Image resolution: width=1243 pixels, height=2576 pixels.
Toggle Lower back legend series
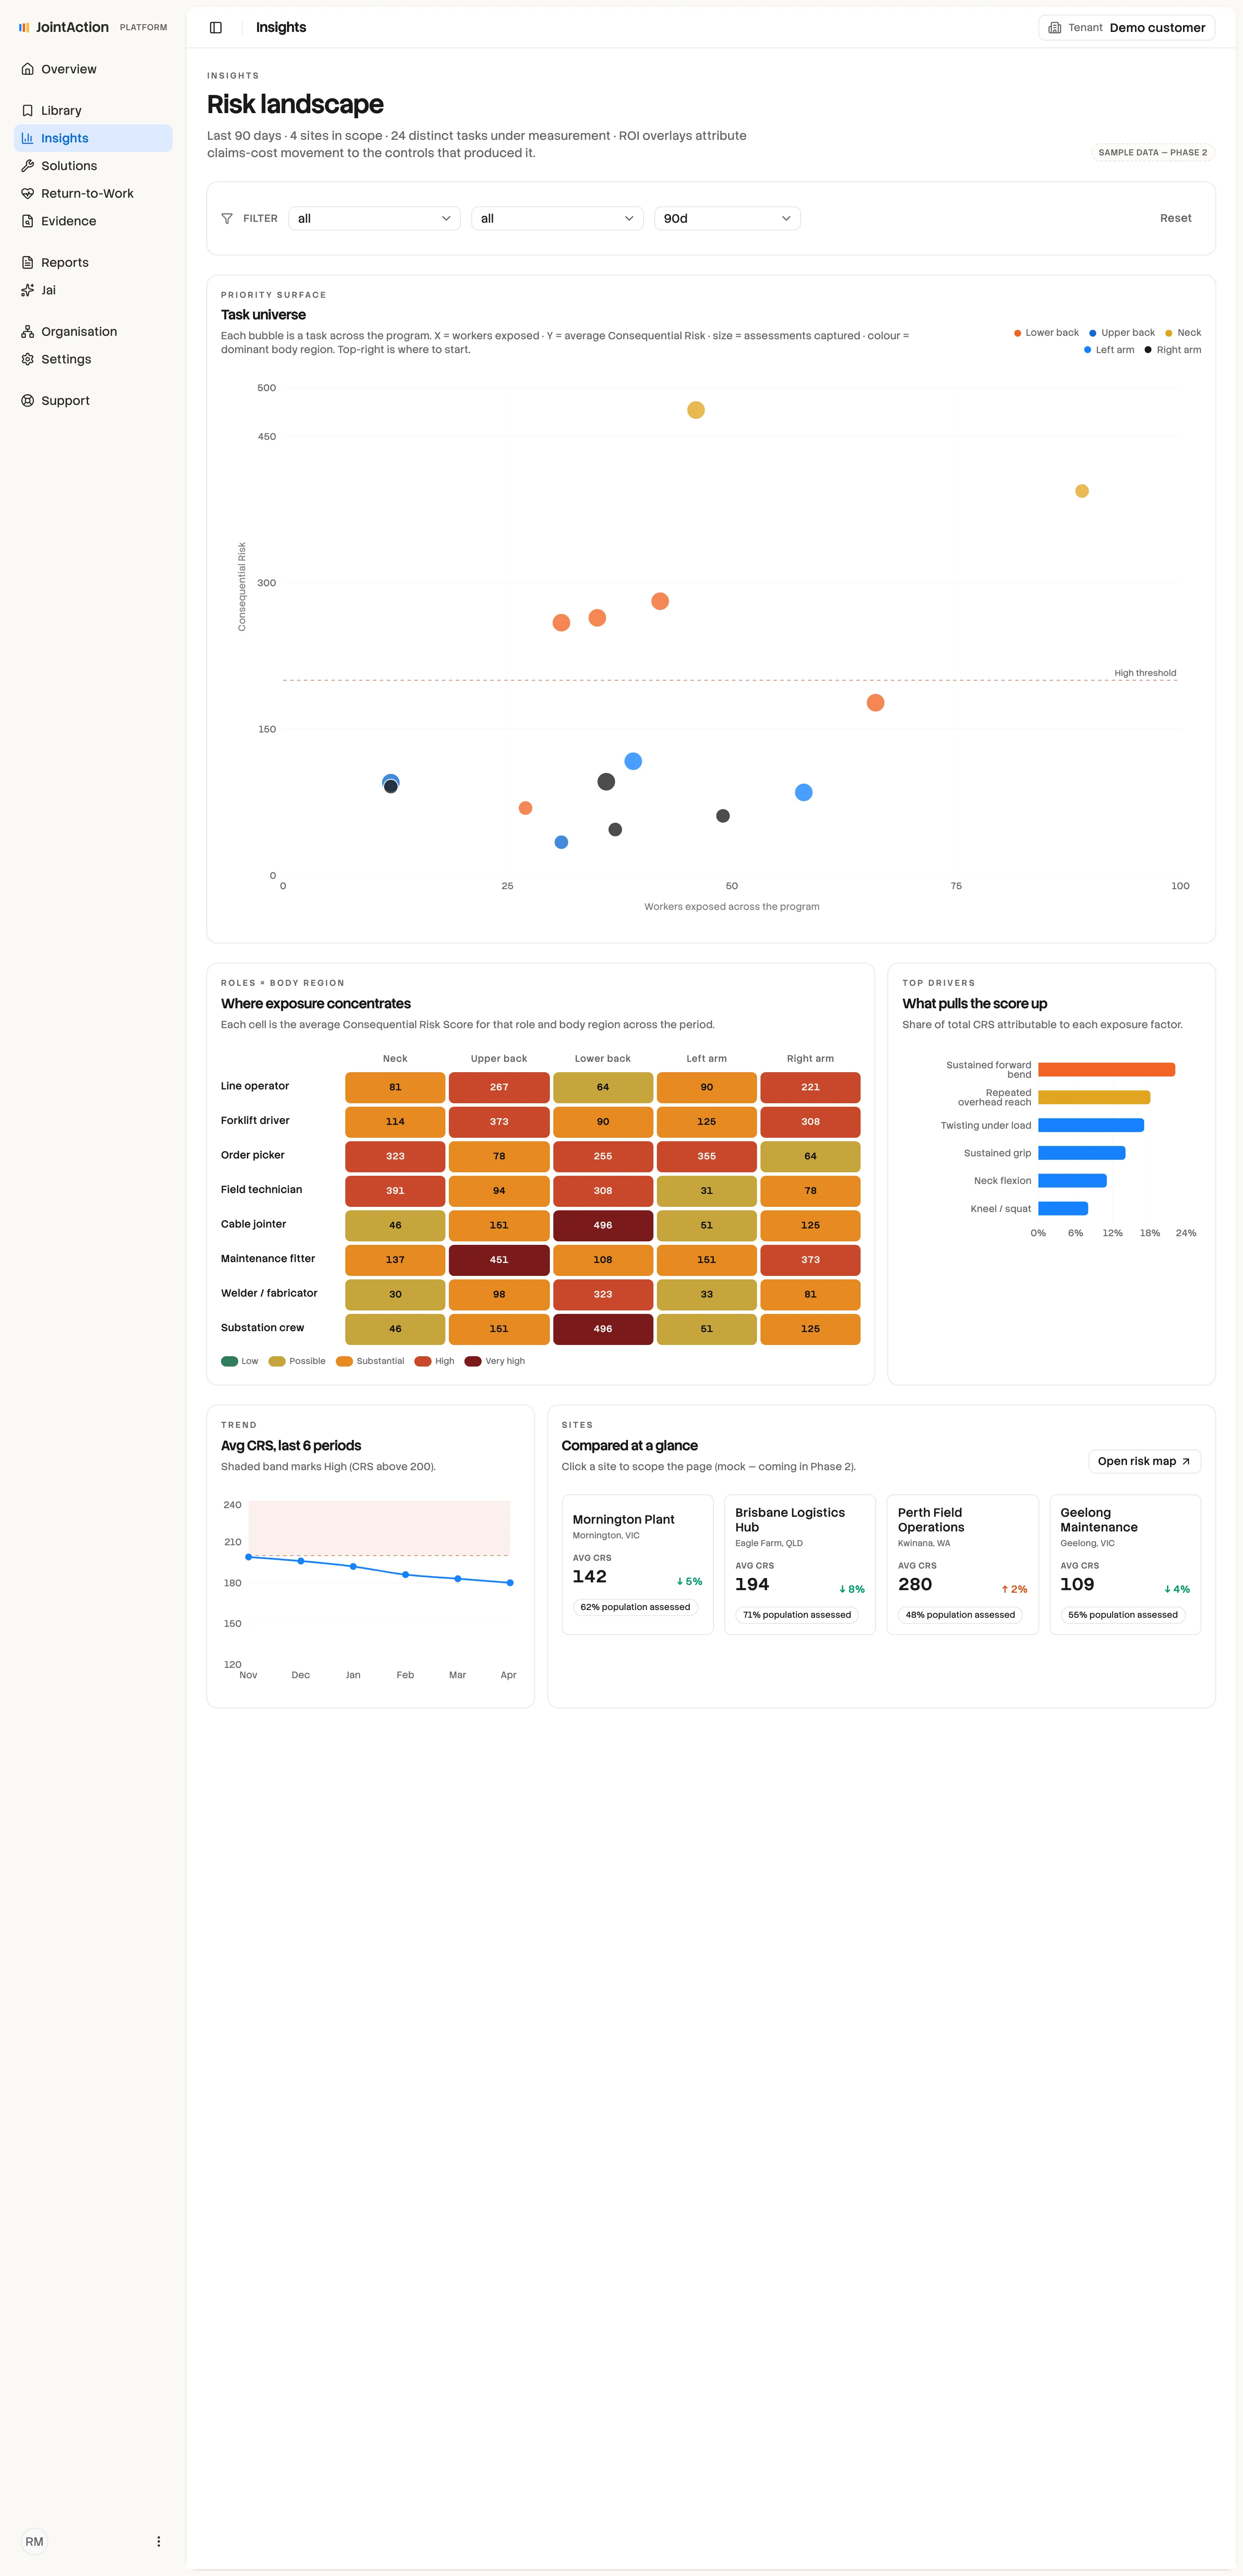pyautogui.click(x=1046, y=333)
